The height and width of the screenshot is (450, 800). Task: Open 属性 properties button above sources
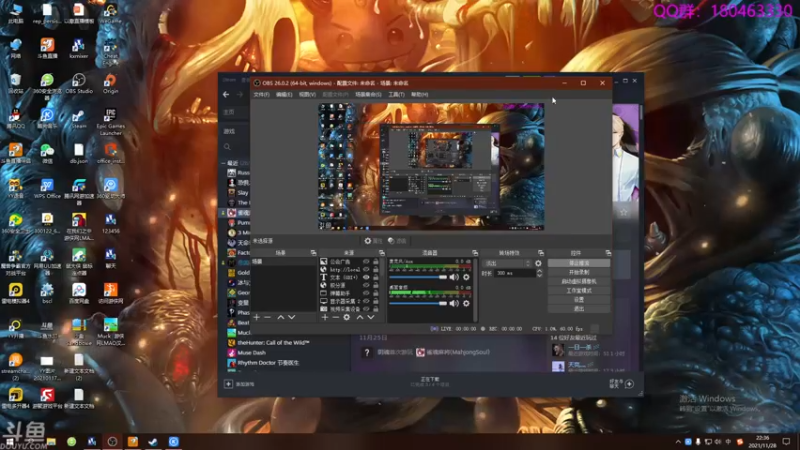click(373, 241)
